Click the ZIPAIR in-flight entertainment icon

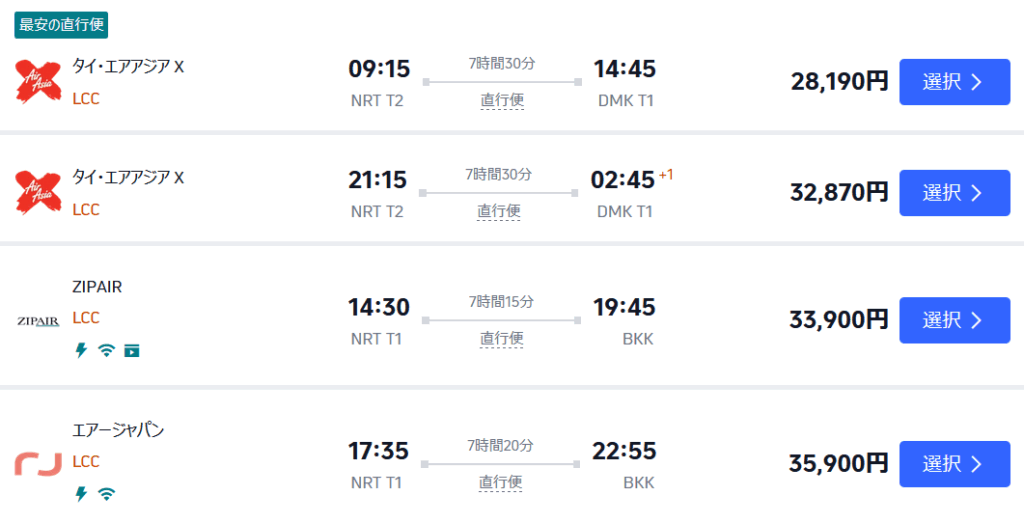(131, 350)
